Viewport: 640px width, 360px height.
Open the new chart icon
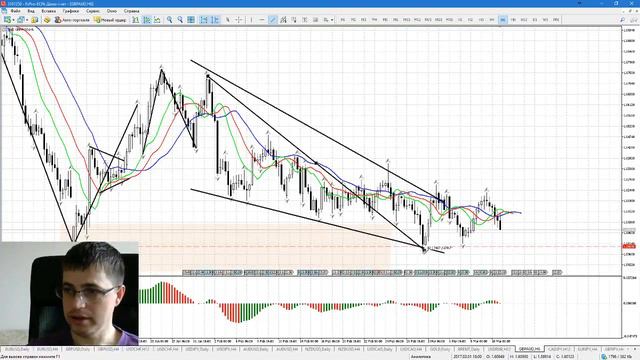[x=7, y=20]
